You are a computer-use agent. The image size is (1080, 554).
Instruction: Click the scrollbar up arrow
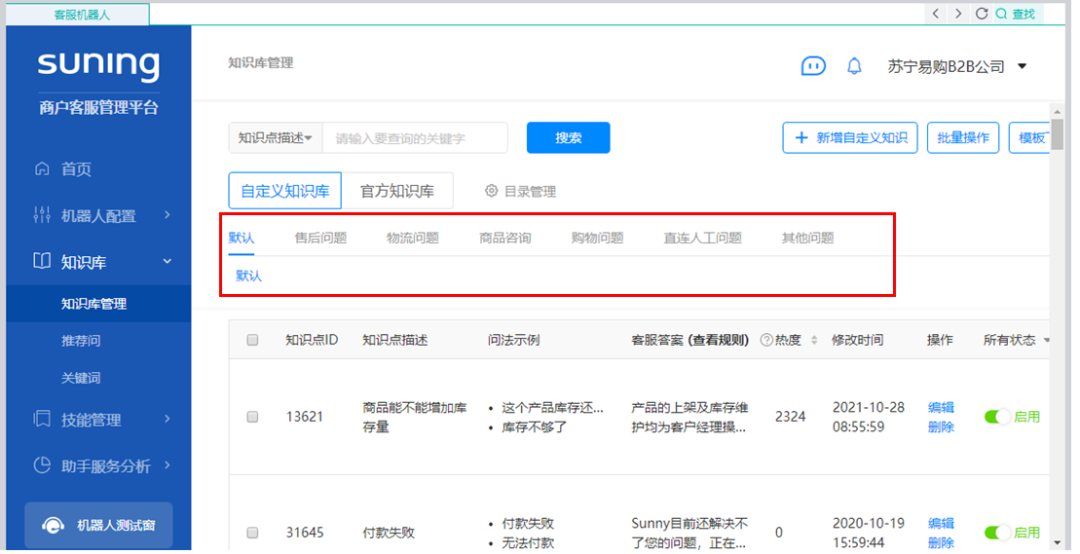[1057, 110]
